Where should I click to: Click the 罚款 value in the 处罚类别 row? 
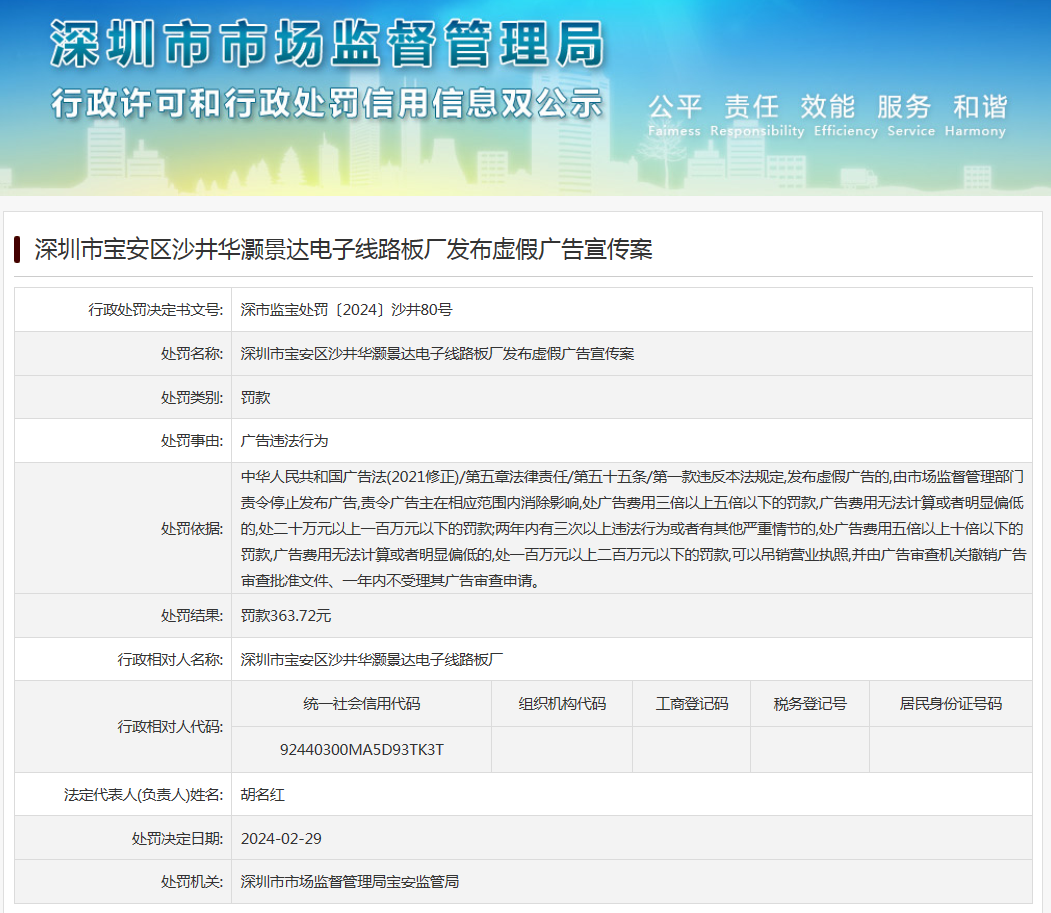(256, 397)
